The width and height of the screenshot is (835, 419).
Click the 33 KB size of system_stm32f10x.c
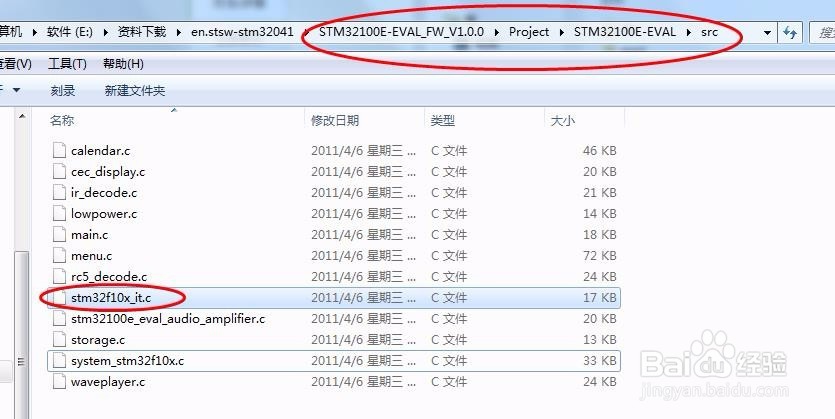coord(600,361)
